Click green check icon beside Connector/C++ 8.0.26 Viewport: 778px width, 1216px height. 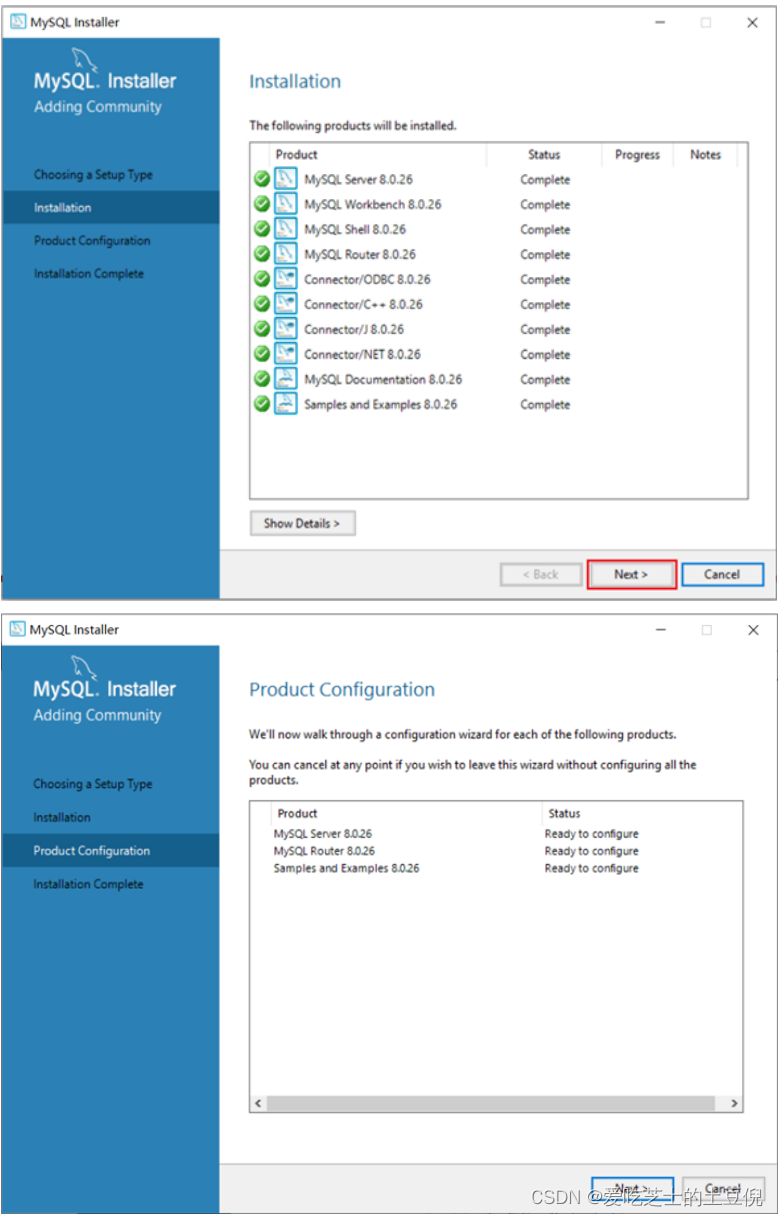click(262, 304)
